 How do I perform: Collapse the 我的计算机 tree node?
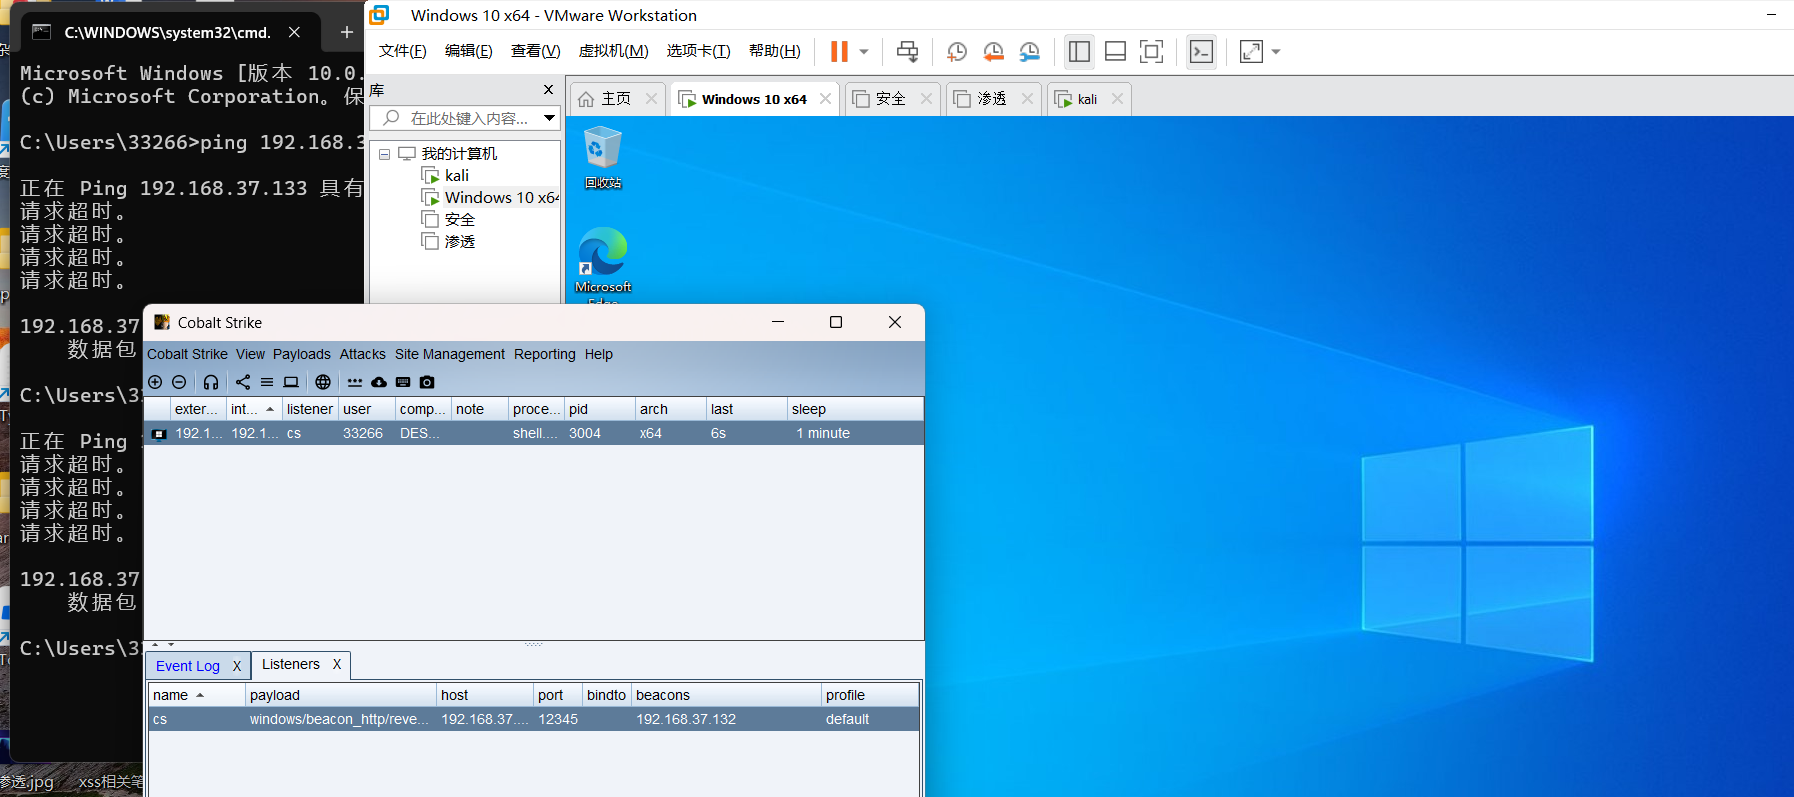tap(384, 154)
